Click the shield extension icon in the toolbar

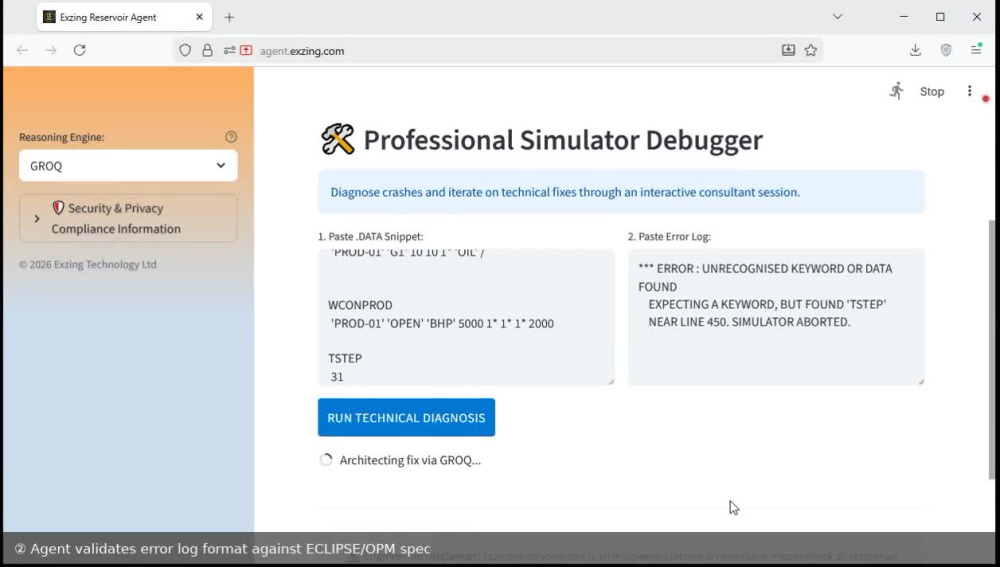[x=946, y=50]
